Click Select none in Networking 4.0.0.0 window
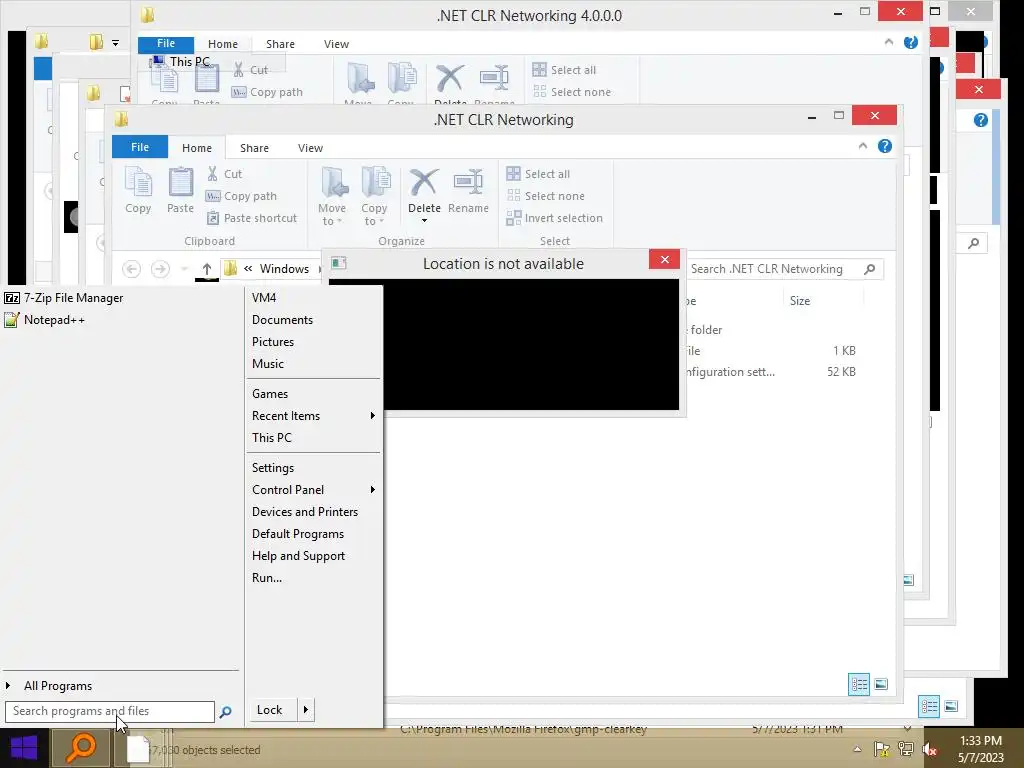Image resolution: width=1024 pixels, height=768 pixels. (x=572, y=92)
